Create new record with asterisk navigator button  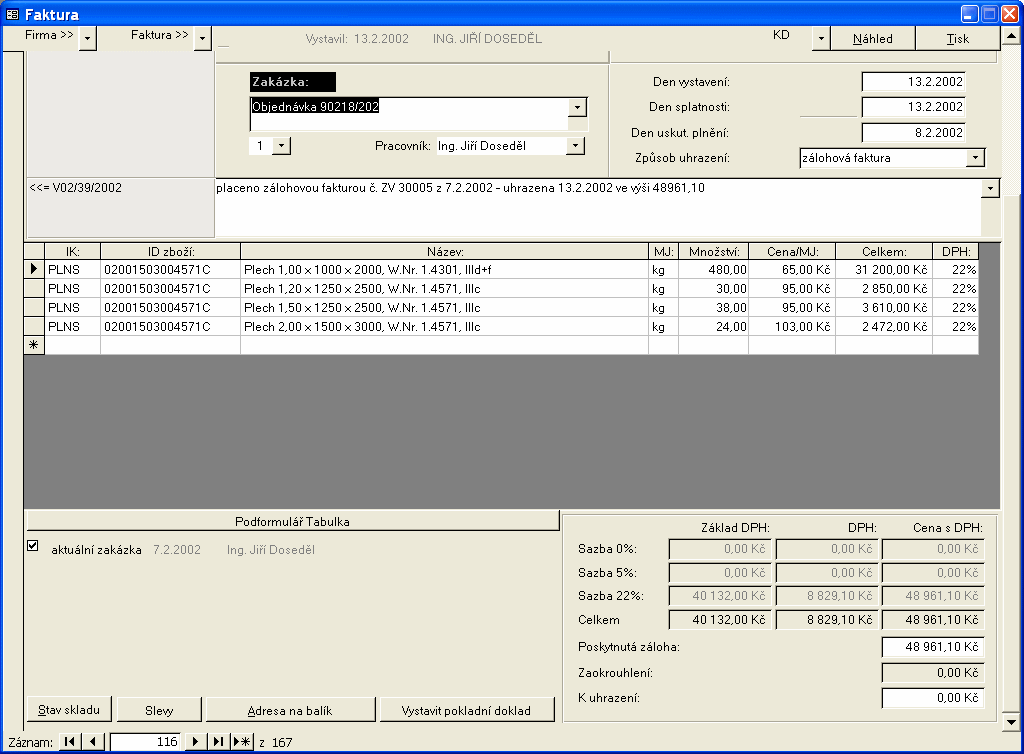point(241,741)
